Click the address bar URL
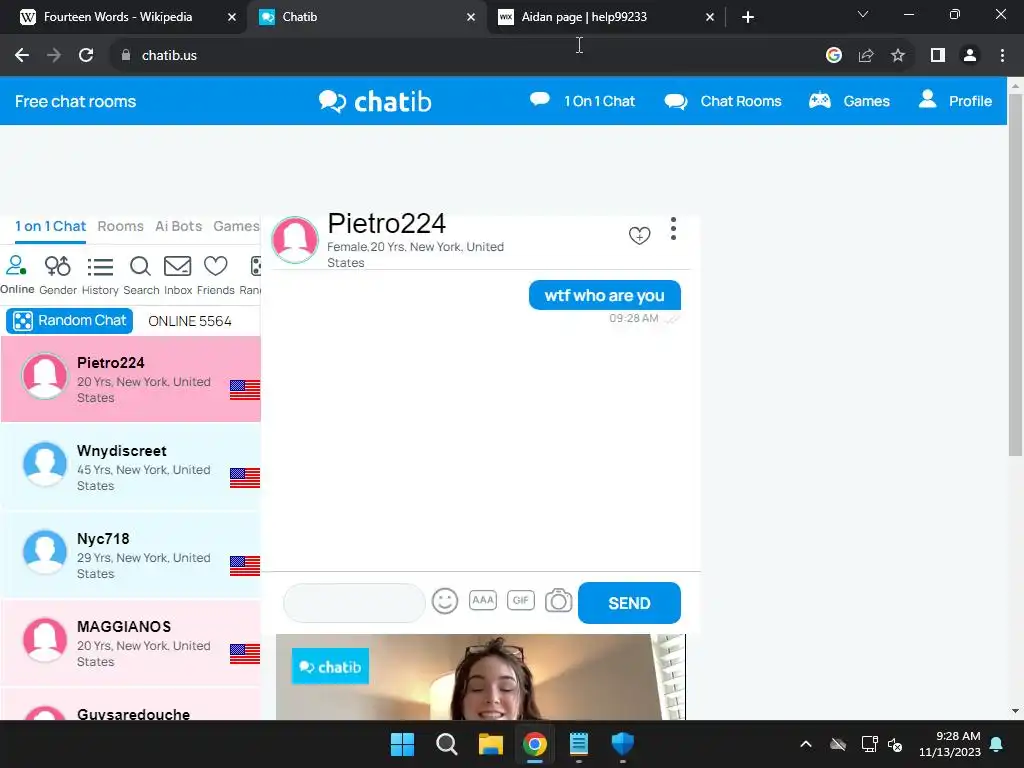The height and width of the screenshot is (768, 1024). pos(169,56)
